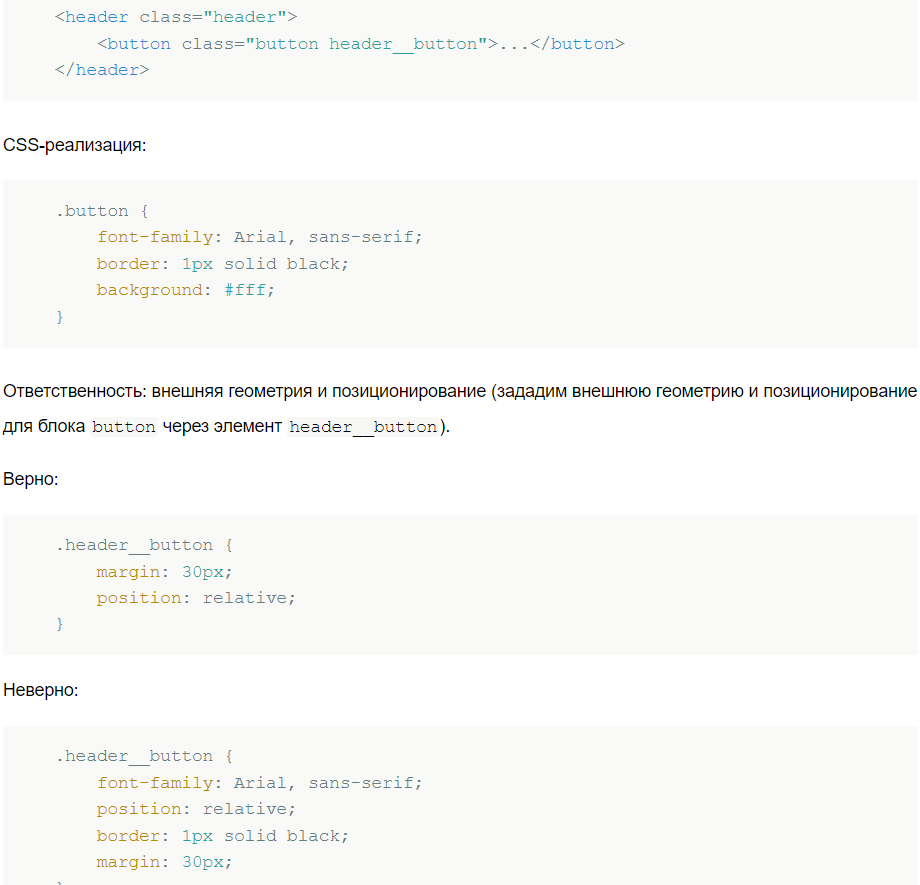Viewport: 920px width, 885px height.
Task: Click the background: #fff declaration
Action: [x=185, y=290]
